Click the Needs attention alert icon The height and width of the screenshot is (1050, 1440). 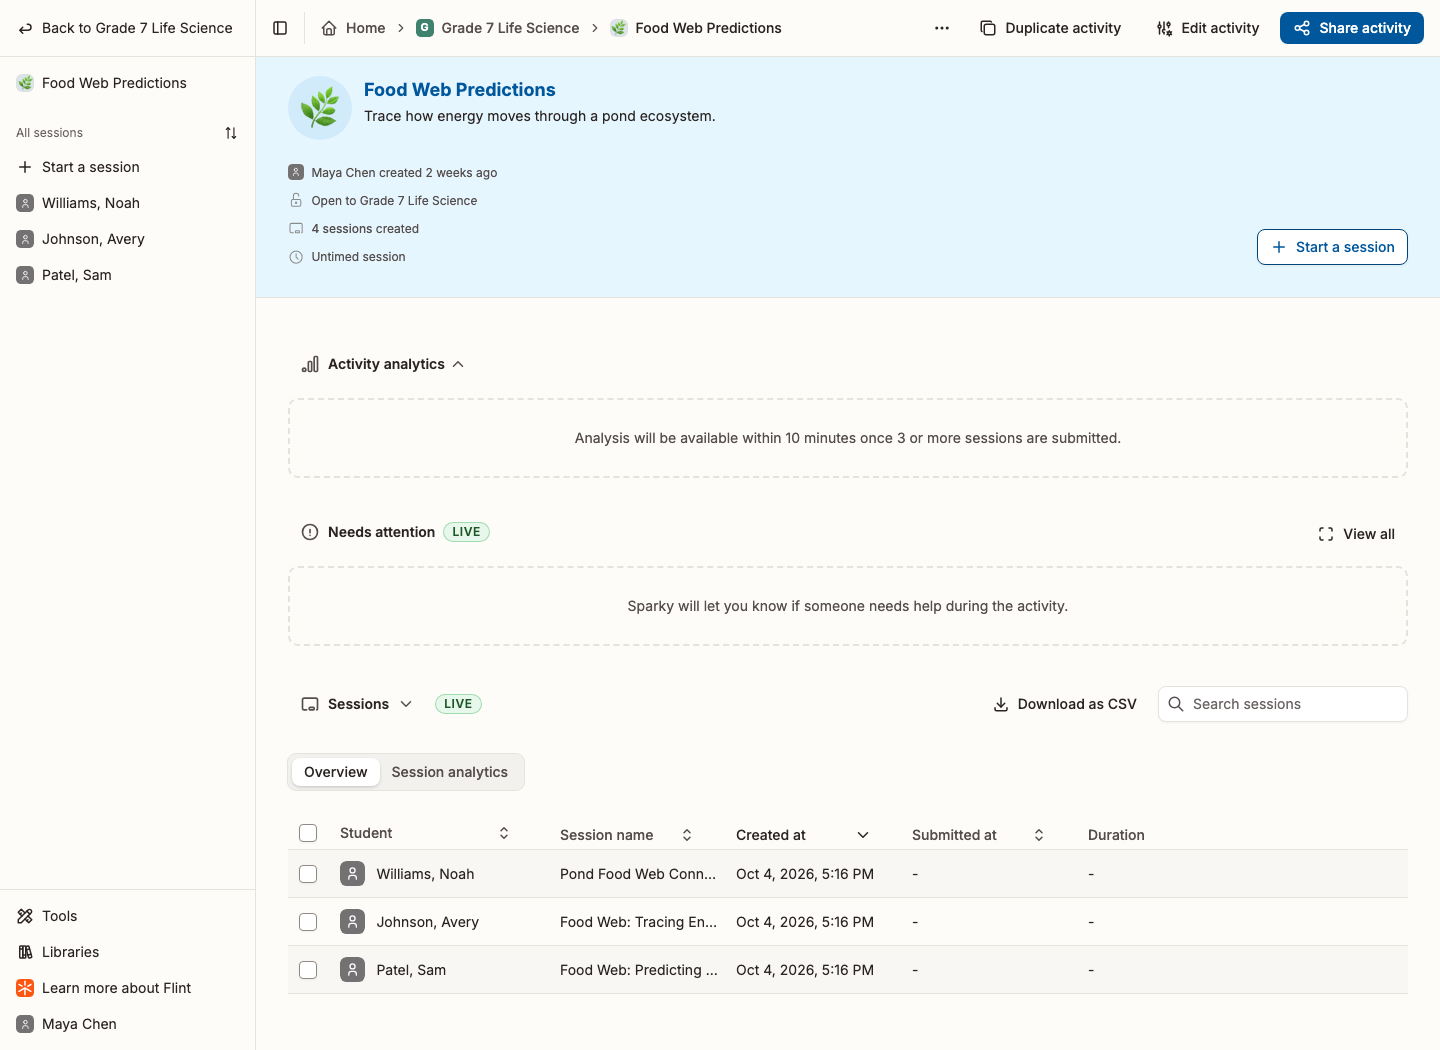tap(310, 532)
